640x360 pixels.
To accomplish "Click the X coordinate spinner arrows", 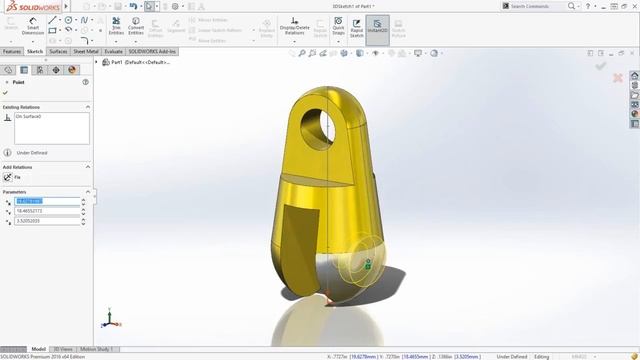I will click(x=84, y=201).
